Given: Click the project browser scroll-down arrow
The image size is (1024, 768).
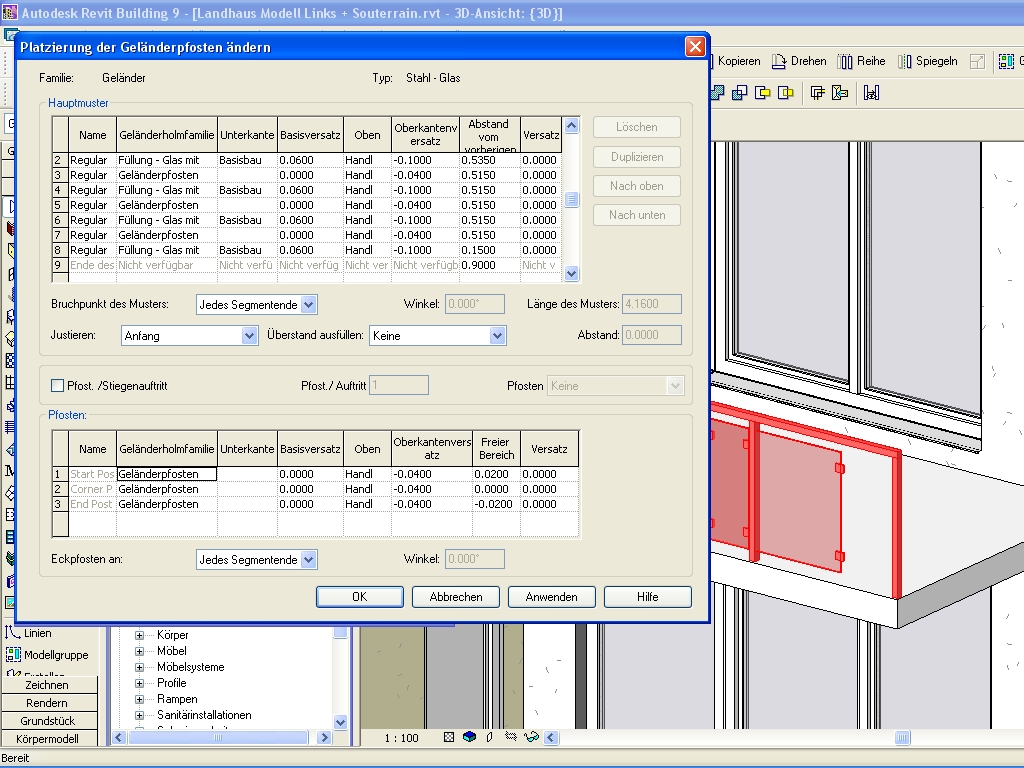Looking at the screenshot, I should point(340,722).
